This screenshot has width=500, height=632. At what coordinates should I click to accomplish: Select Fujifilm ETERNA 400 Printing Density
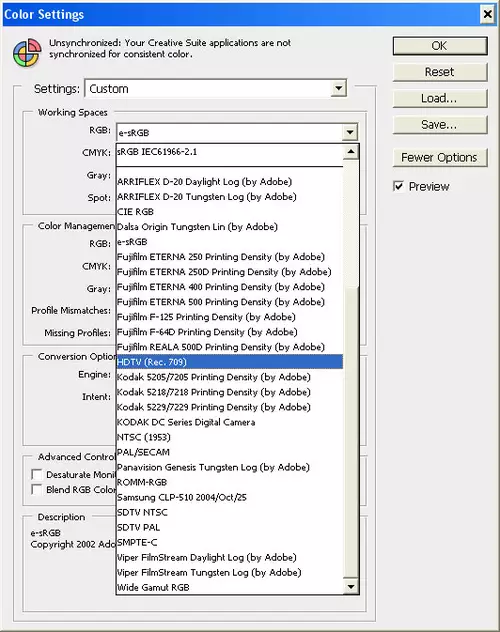coord(230,287)
